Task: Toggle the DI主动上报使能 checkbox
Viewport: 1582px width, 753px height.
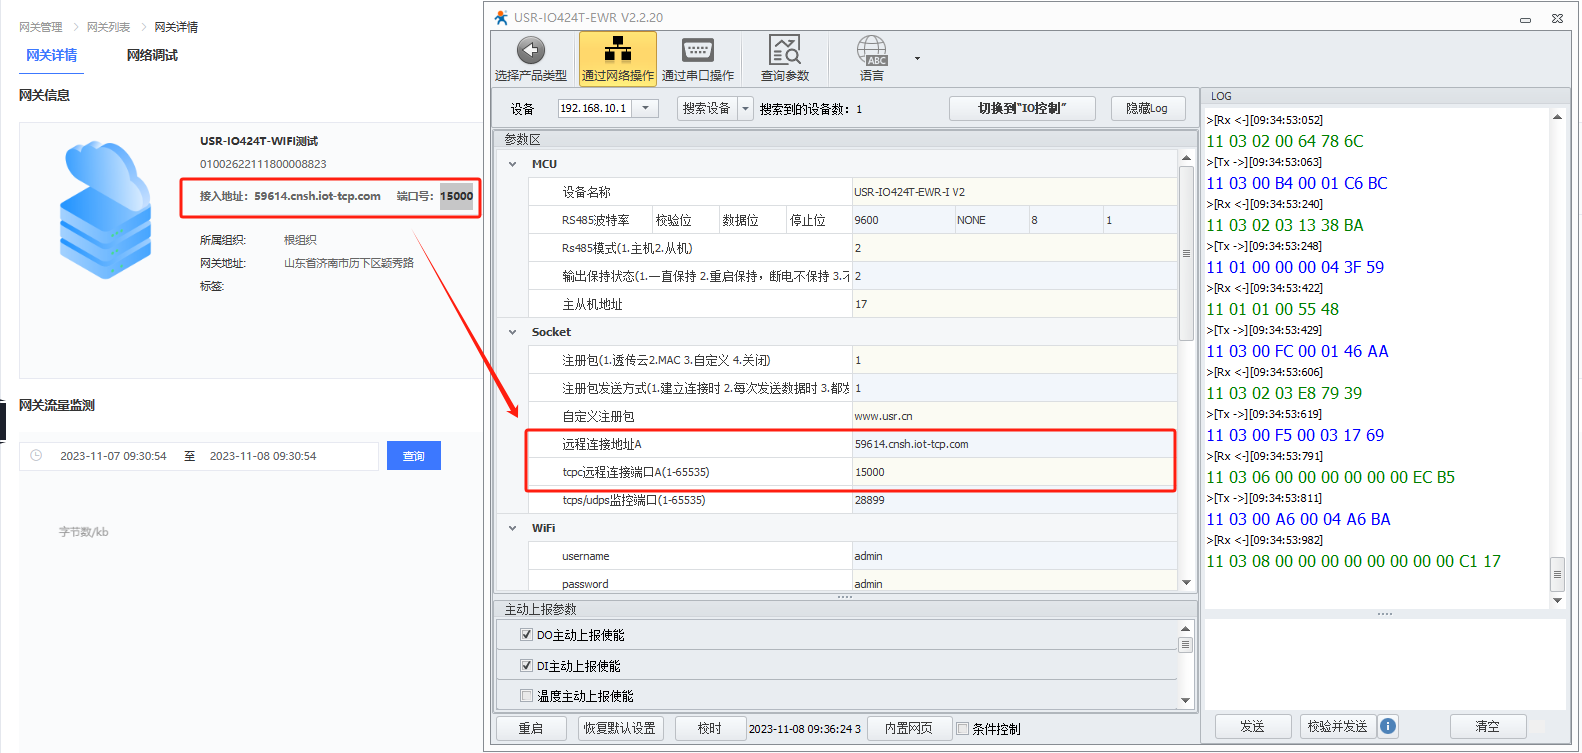Action: [526, 665]
